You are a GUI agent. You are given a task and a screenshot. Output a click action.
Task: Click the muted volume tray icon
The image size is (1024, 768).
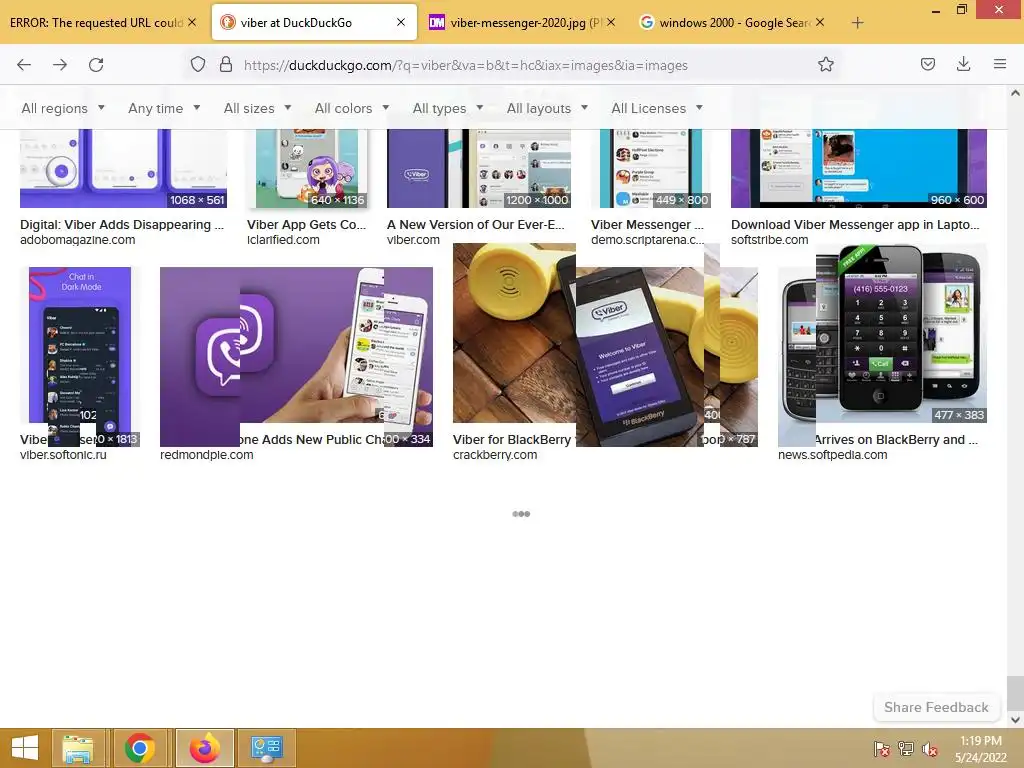pos(930,749)
